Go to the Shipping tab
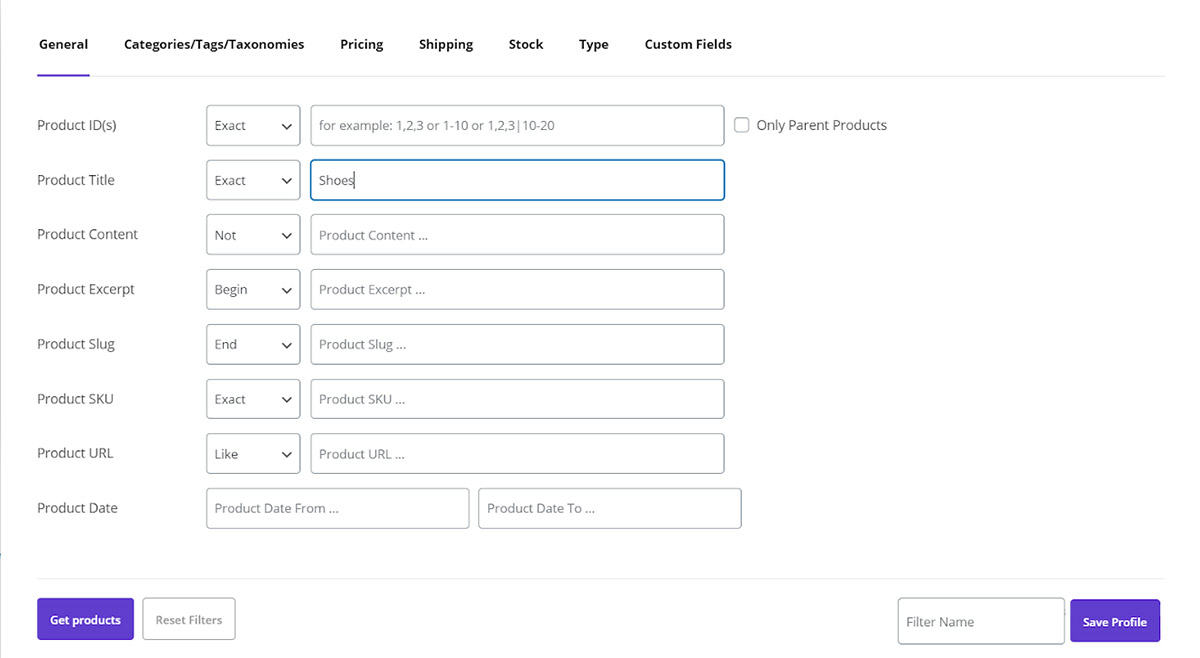This screenshot has height=658, width=1200. tap(446, 44)
